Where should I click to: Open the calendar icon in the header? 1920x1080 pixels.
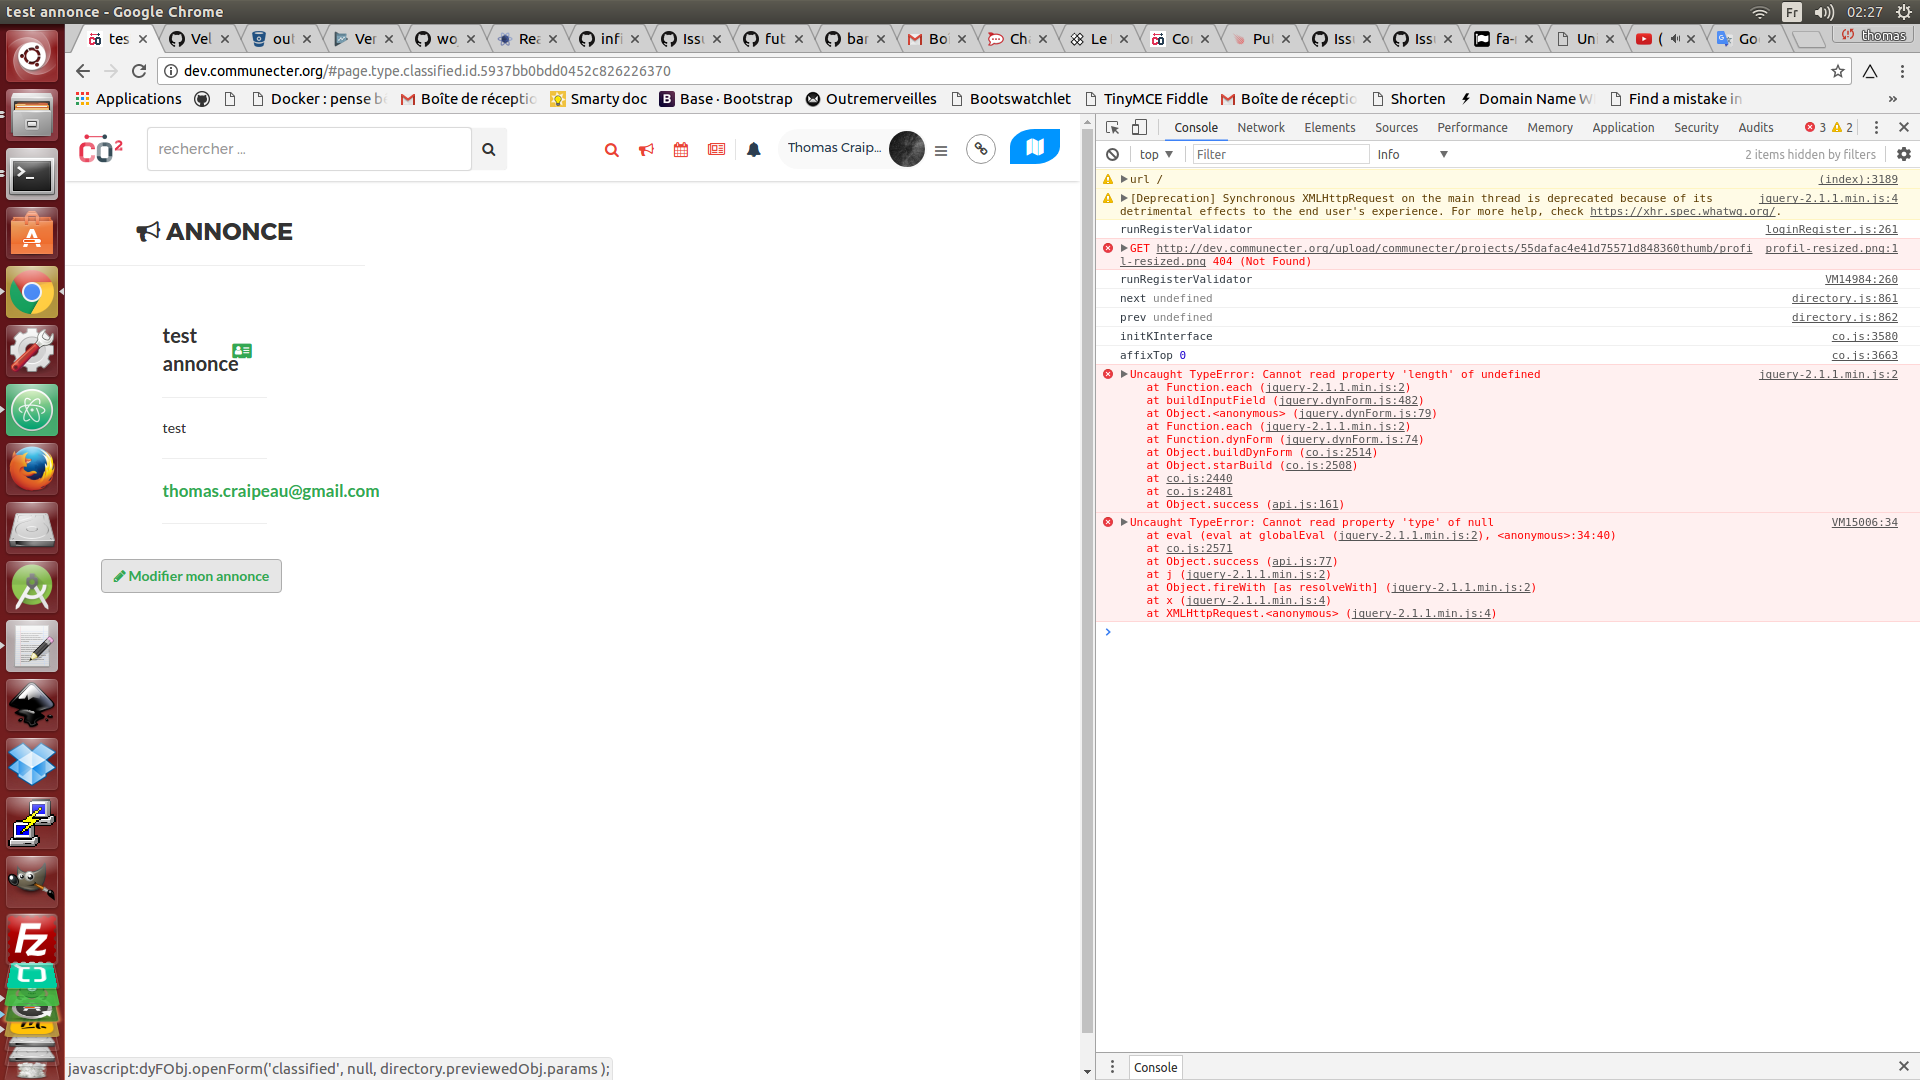[x=681, y=149]
